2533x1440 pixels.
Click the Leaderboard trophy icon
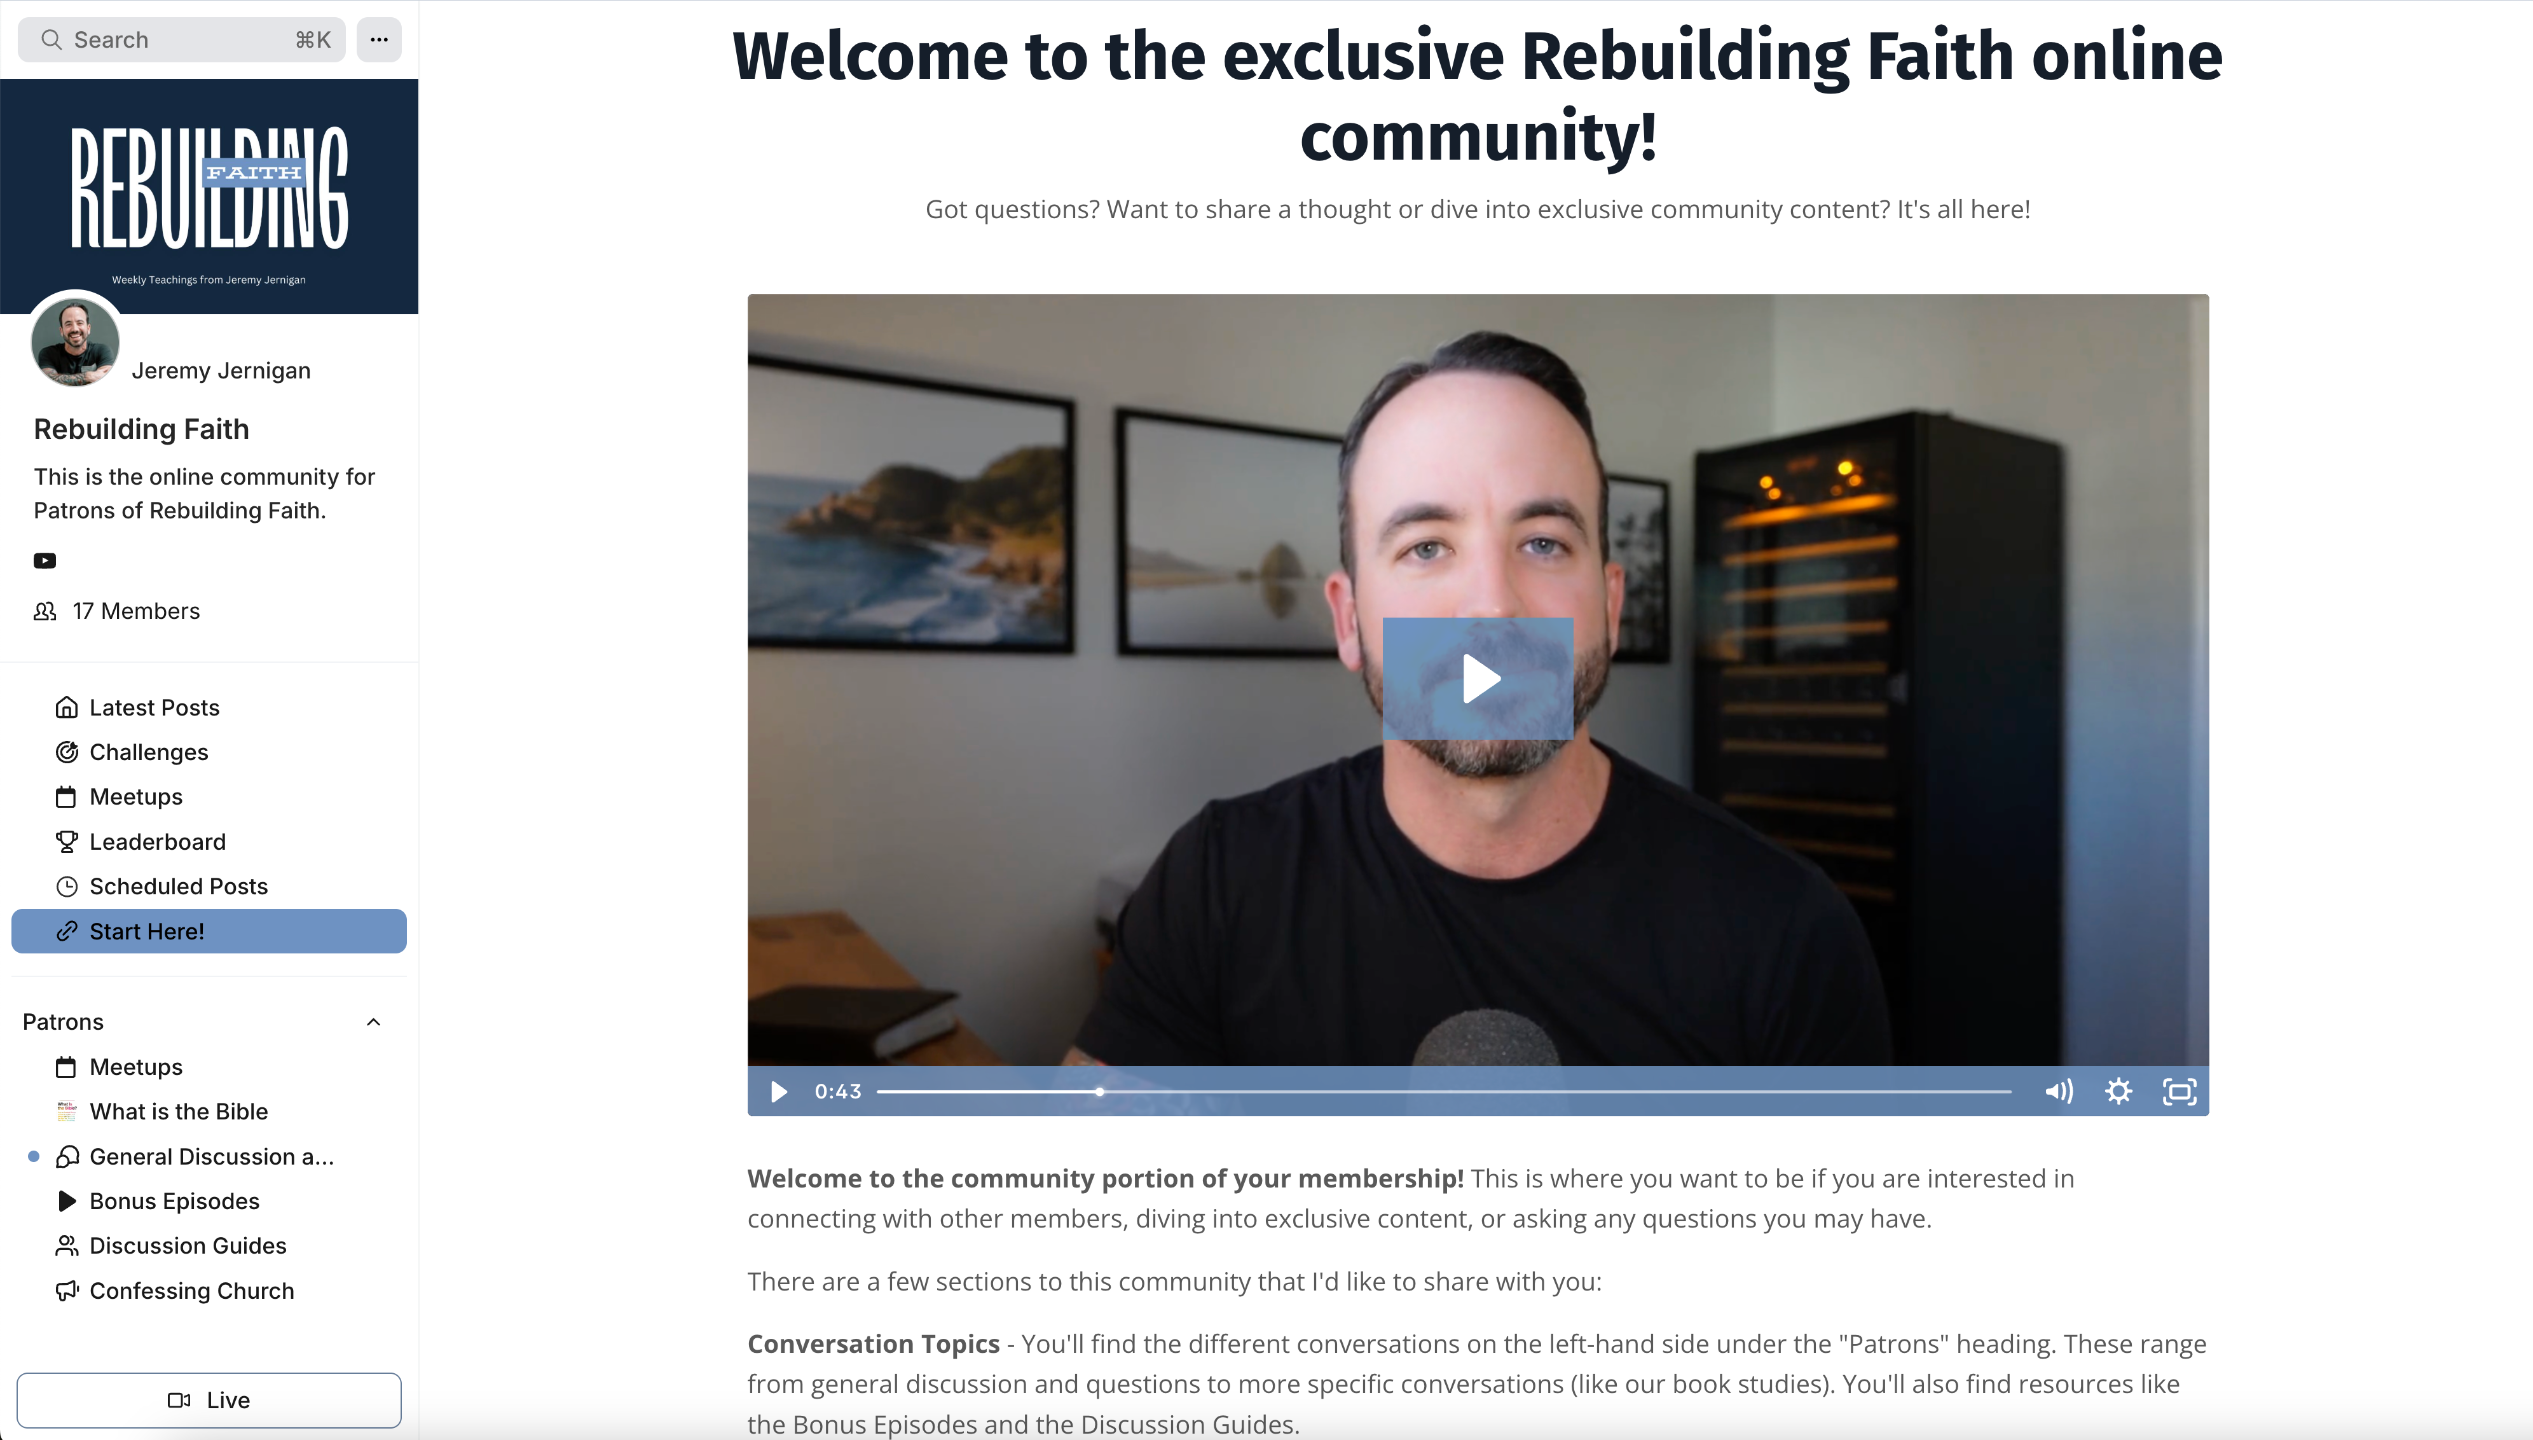67,842
